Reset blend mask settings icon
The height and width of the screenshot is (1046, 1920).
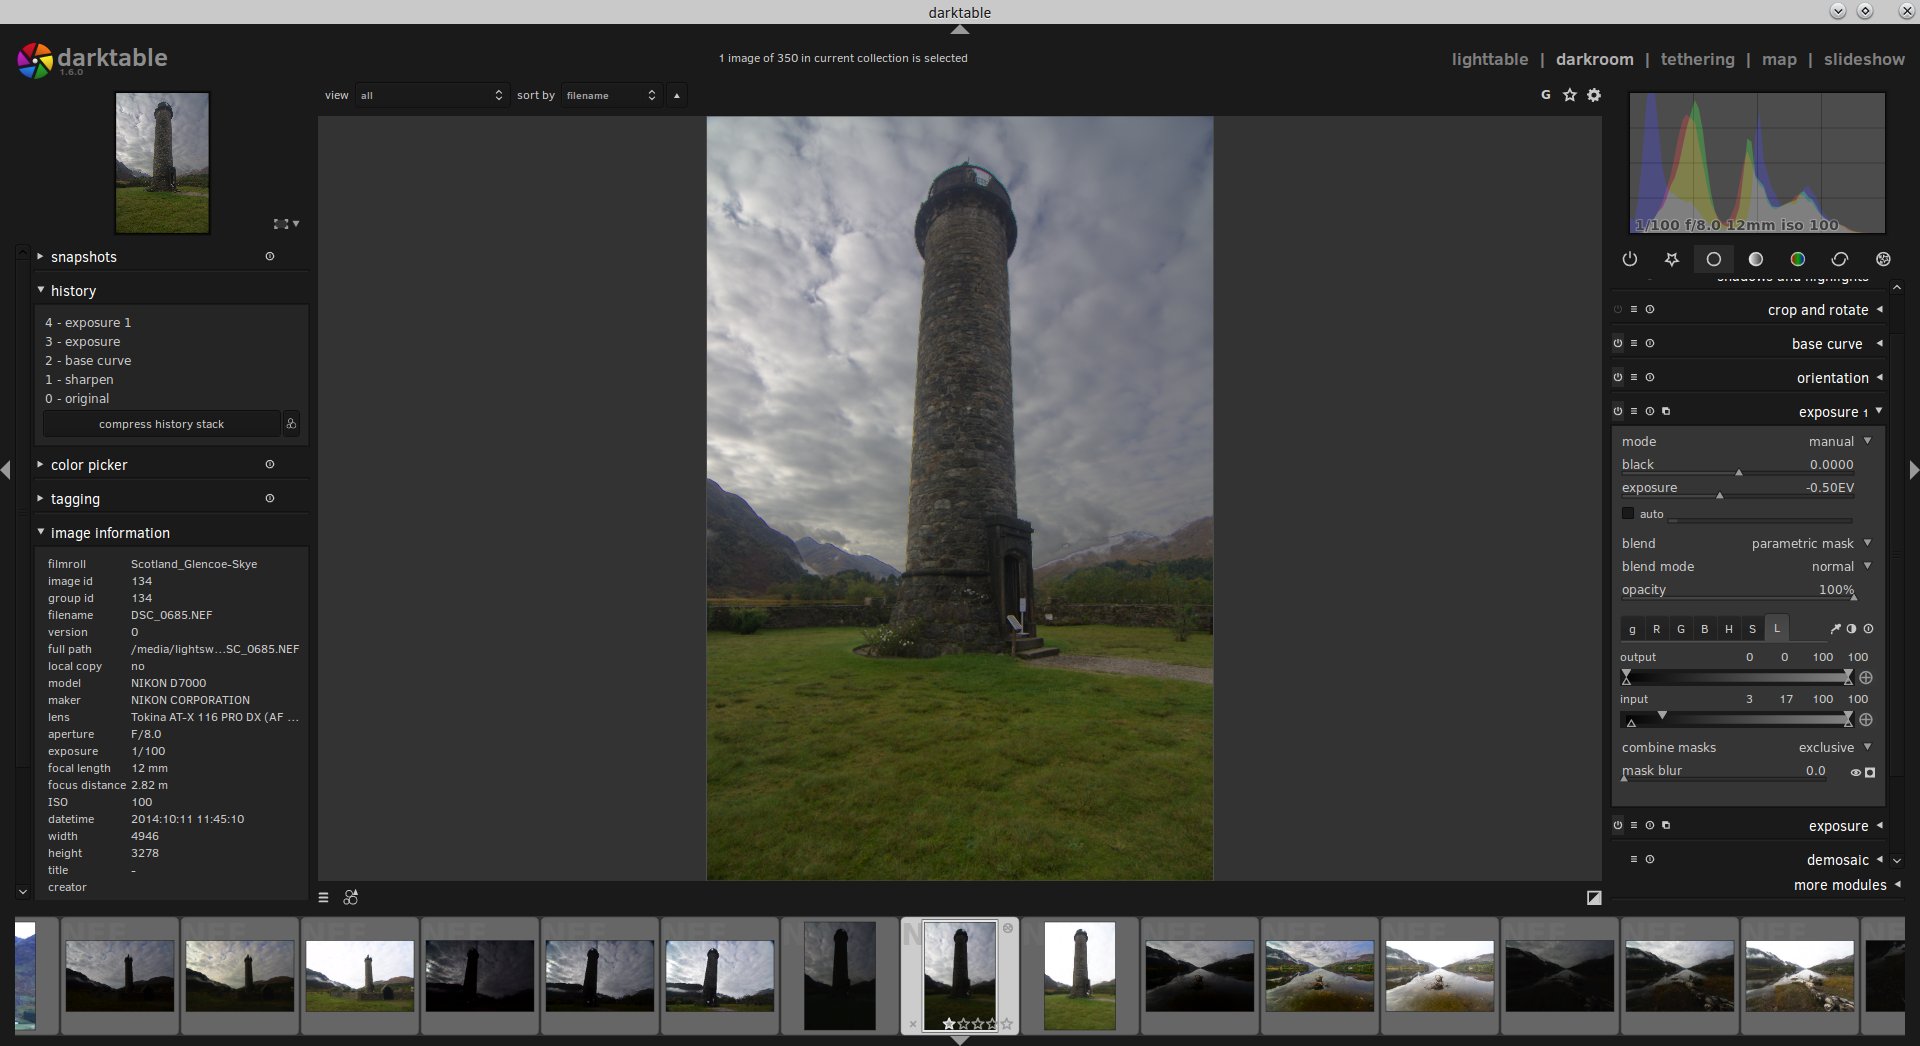(1868, 629)
